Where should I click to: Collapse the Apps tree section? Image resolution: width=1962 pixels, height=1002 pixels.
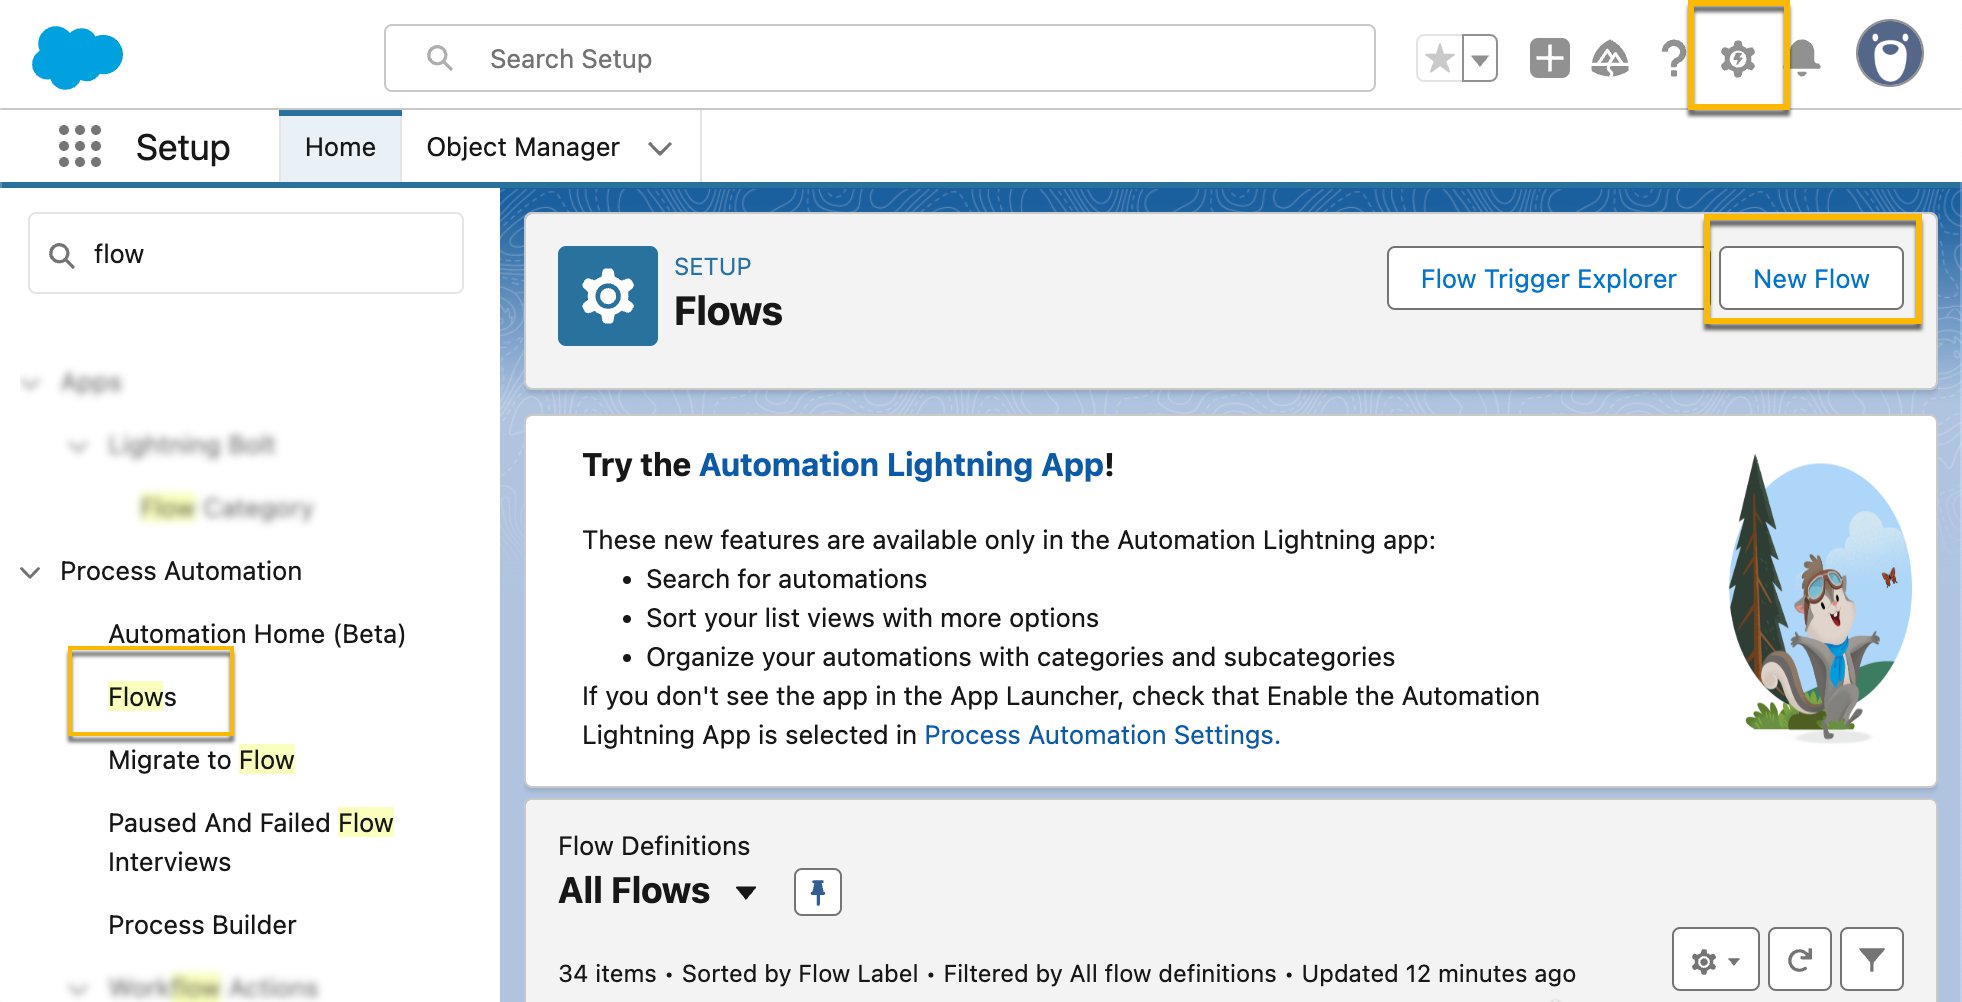pos(30,383)
